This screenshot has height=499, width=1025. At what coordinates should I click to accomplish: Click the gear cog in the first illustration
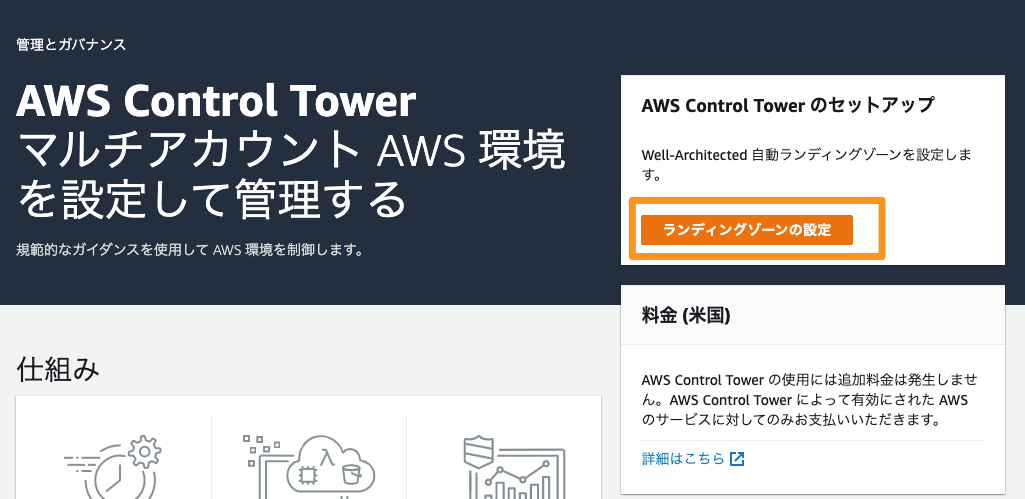click(x=144, y=452)
